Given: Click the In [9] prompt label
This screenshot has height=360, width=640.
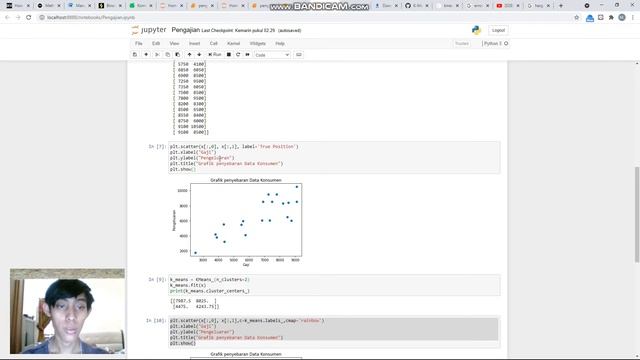Looking at the screenshot, I should pyautogui.click(x=157, y=280).
